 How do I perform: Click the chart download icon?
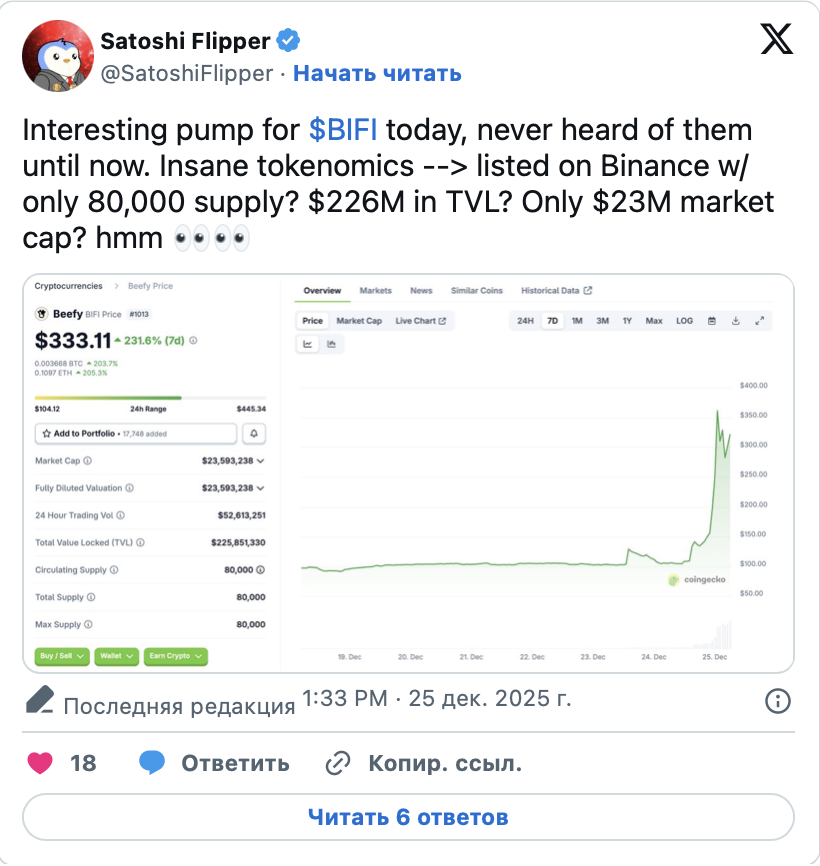pos(736,321)
